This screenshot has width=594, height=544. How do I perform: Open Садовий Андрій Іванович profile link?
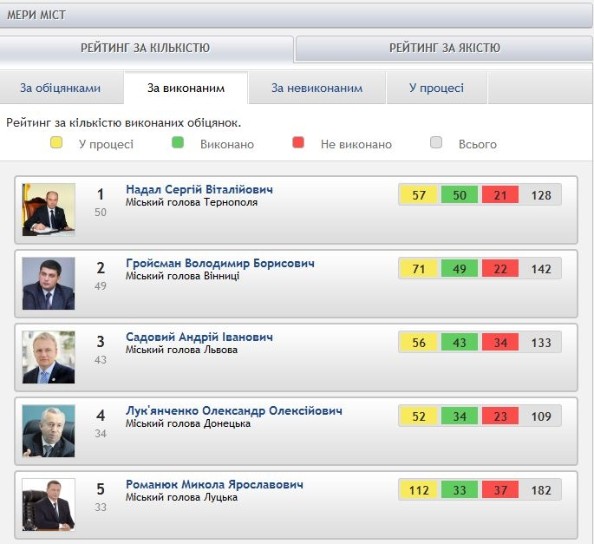tap(199, 337)
